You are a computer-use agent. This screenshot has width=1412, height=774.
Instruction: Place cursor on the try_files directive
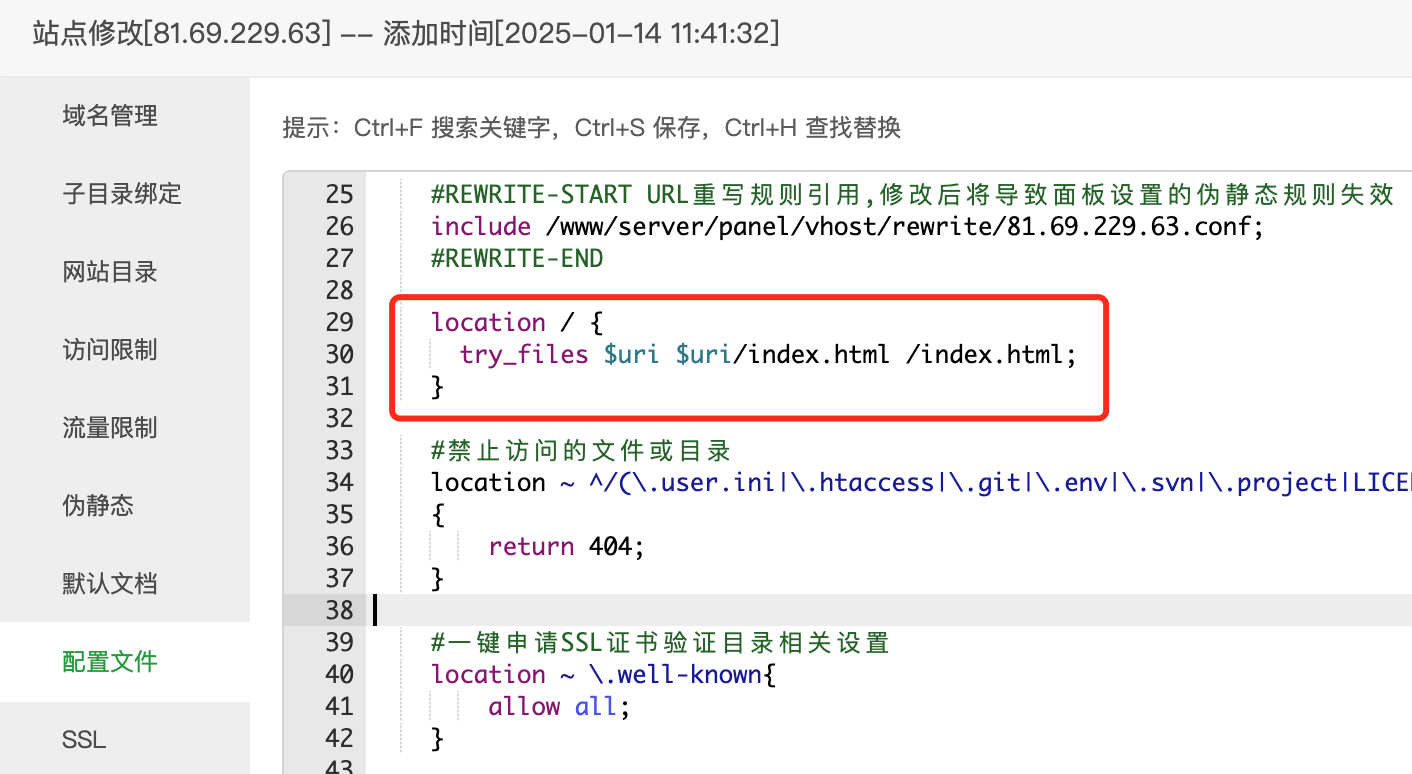click(x=524, y=354)
